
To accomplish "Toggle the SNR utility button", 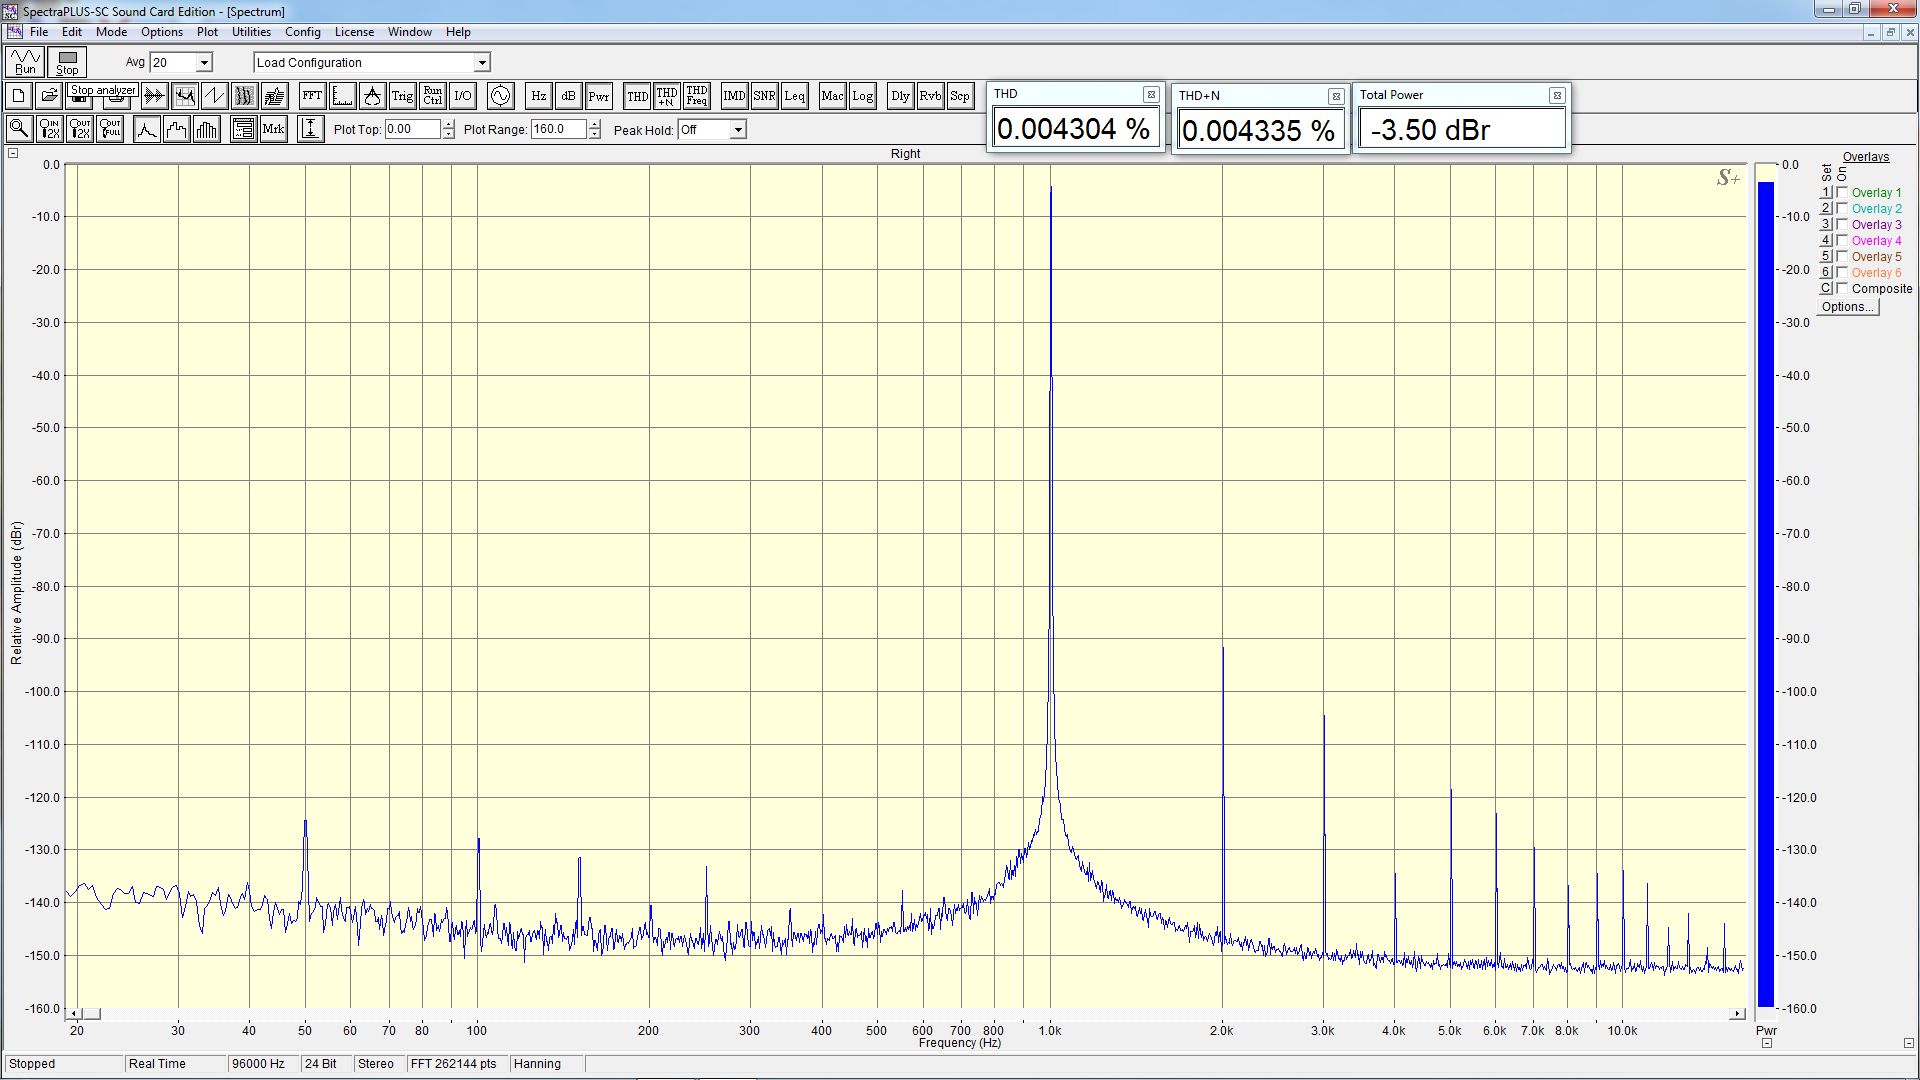I will (x=764, y=96).
